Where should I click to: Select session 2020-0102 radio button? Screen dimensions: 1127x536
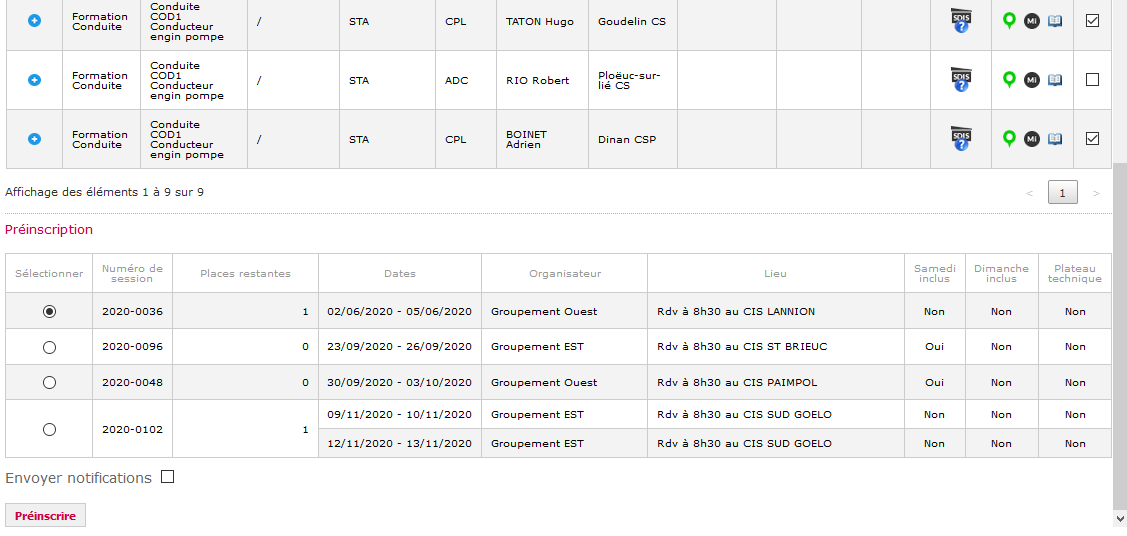click(x=49, y=429)
